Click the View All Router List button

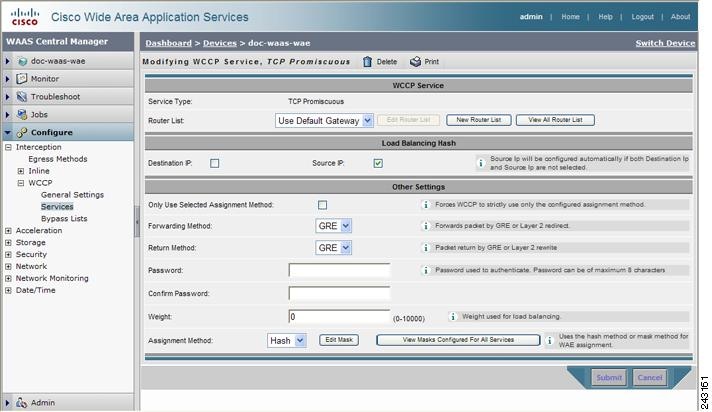coord(555,120)
